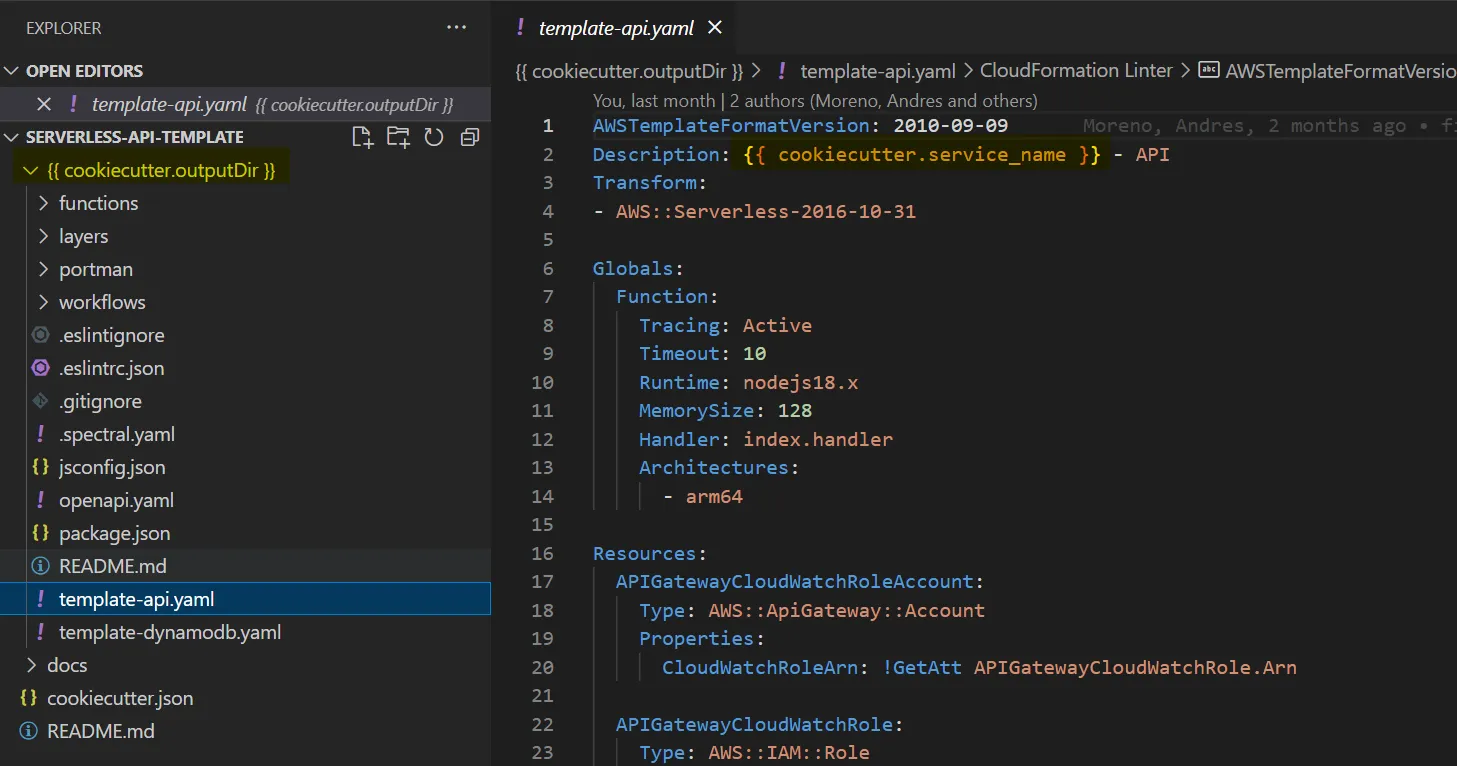Click the YAML icon beside openapi.yaml

40,500
